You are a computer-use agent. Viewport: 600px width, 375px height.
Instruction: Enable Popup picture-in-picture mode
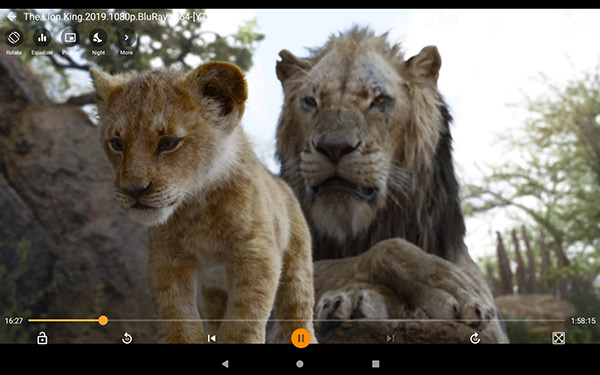[x=70, y=38]
